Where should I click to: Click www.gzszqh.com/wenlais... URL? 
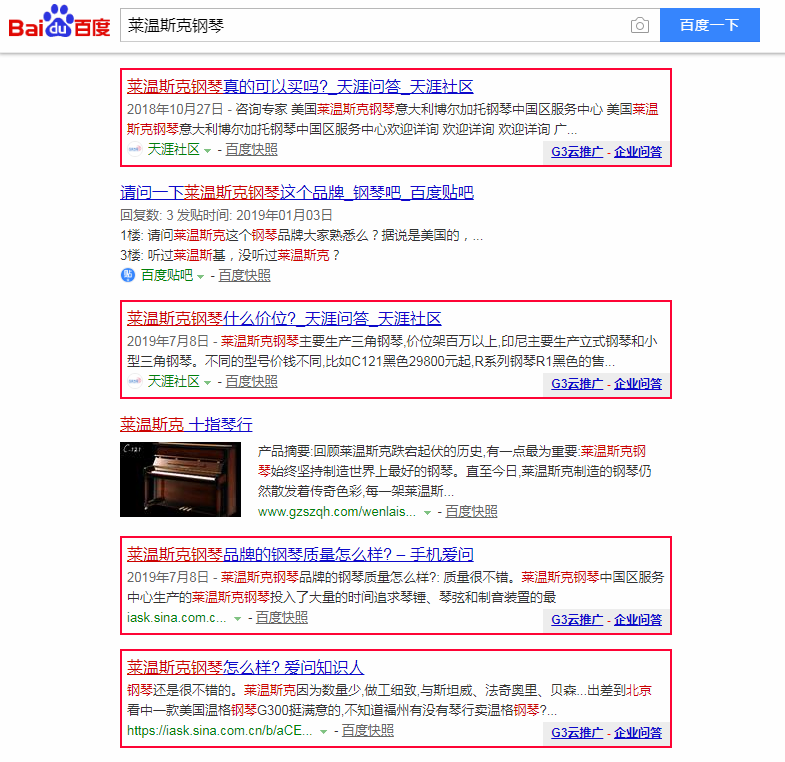point(336,512)
